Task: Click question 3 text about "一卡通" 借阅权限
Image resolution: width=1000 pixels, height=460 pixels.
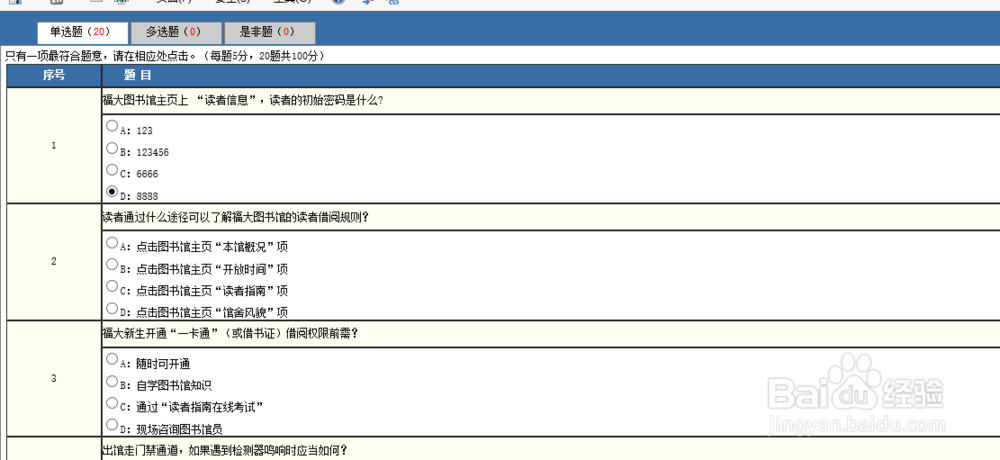Action: click(230, 334)
